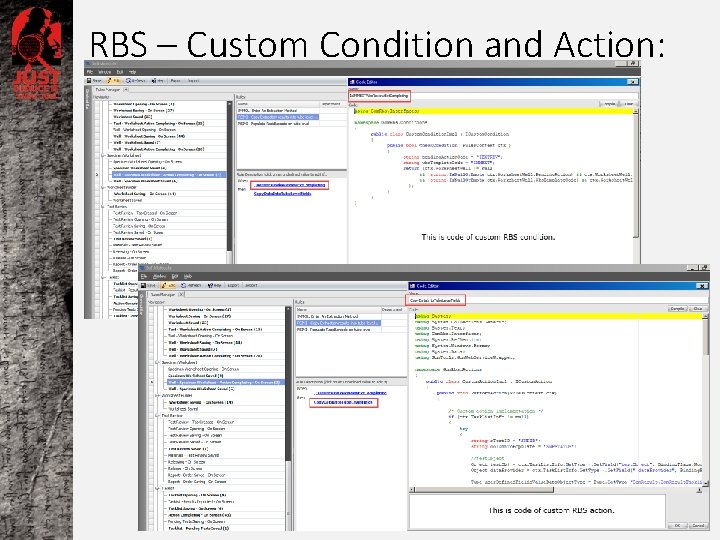The height and width of the screenshot is (540, 720).
Task: Click OK button in lower Code Editor
Action: [x=677, y=525]
